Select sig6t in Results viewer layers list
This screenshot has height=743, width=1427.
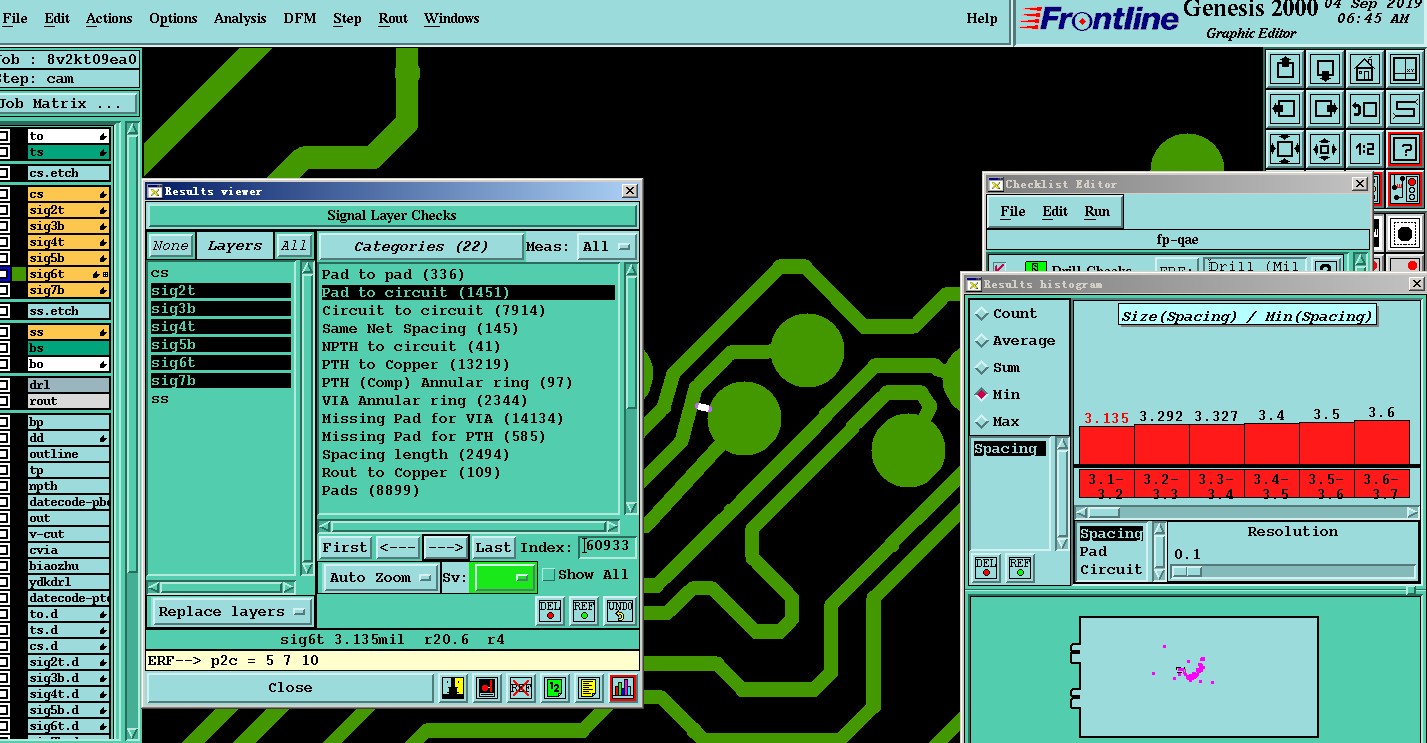tap(220, 363)
